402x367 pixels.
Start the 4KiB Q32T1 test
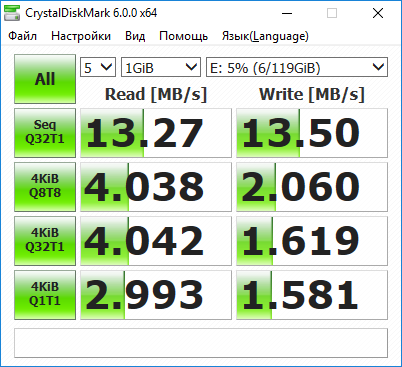[45, 241]
